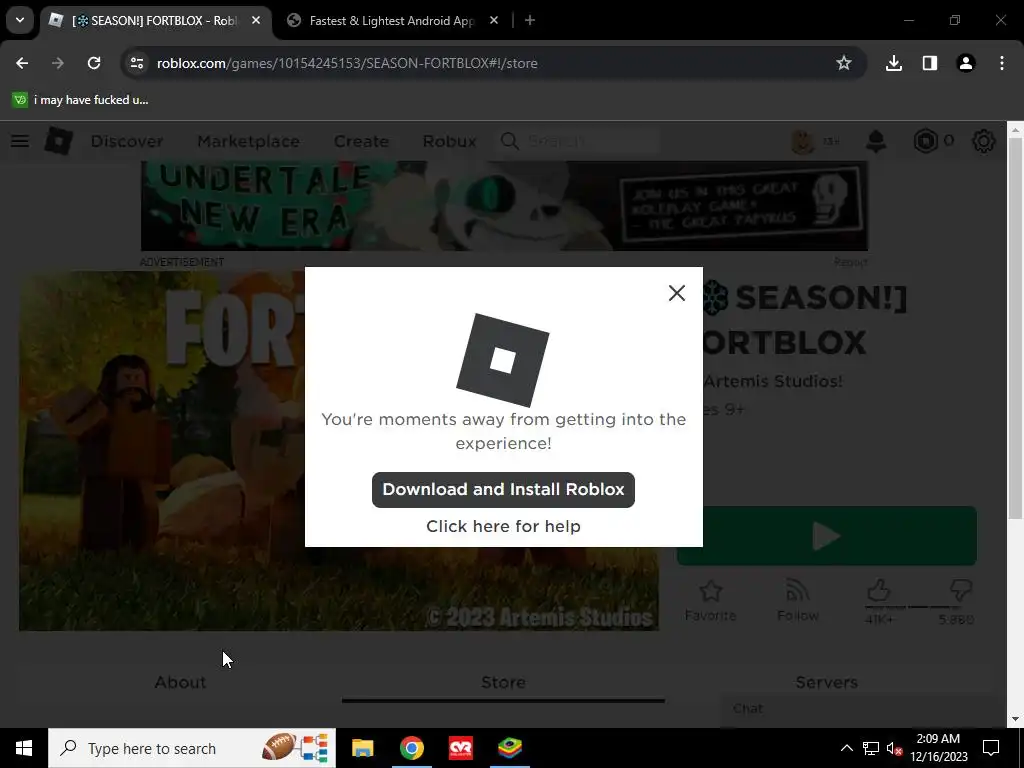Open the Create page
Viewport: 1024px width, 768px height.
click(x=361, y=141)
